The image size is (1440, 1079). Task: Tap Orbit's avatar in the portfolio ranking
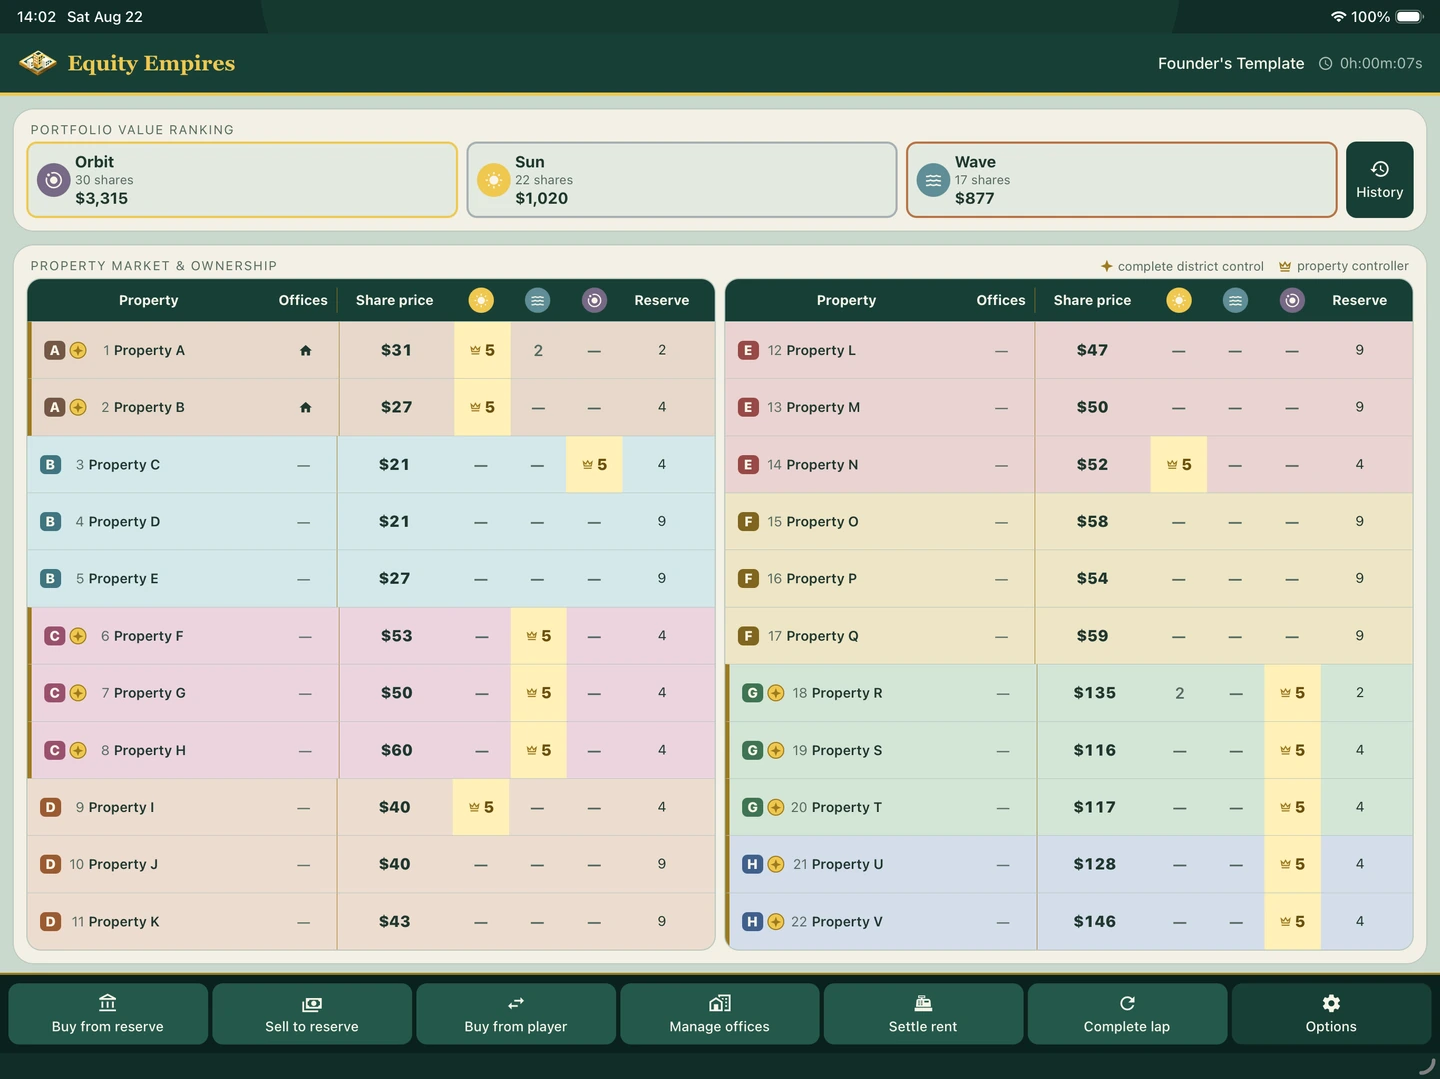pyautogui.click(x=53, y=180)
